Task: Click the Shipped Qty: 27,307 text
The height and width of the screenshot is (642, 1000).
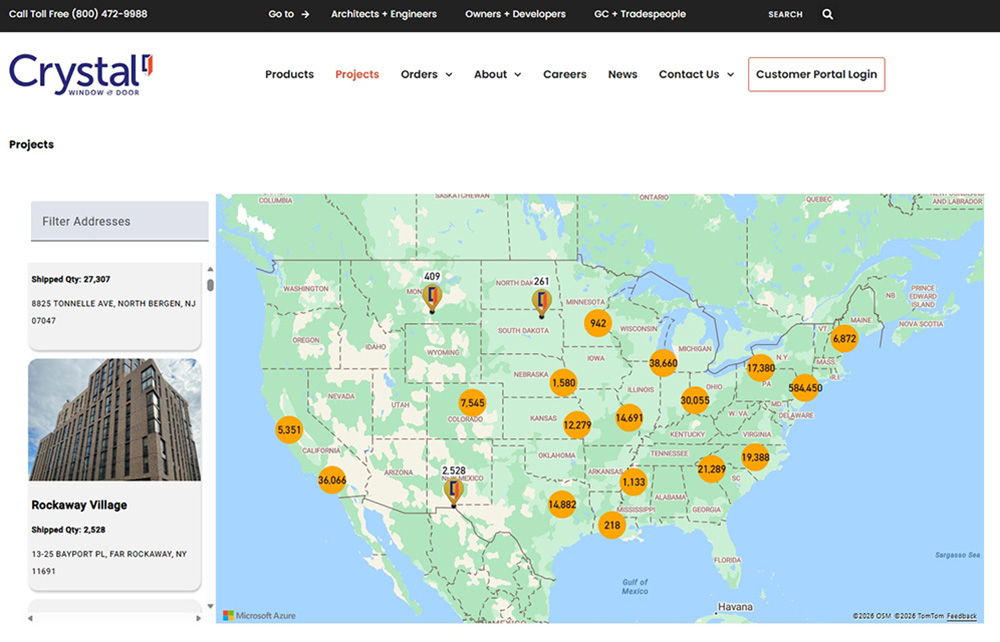Action: pos(71,279)
